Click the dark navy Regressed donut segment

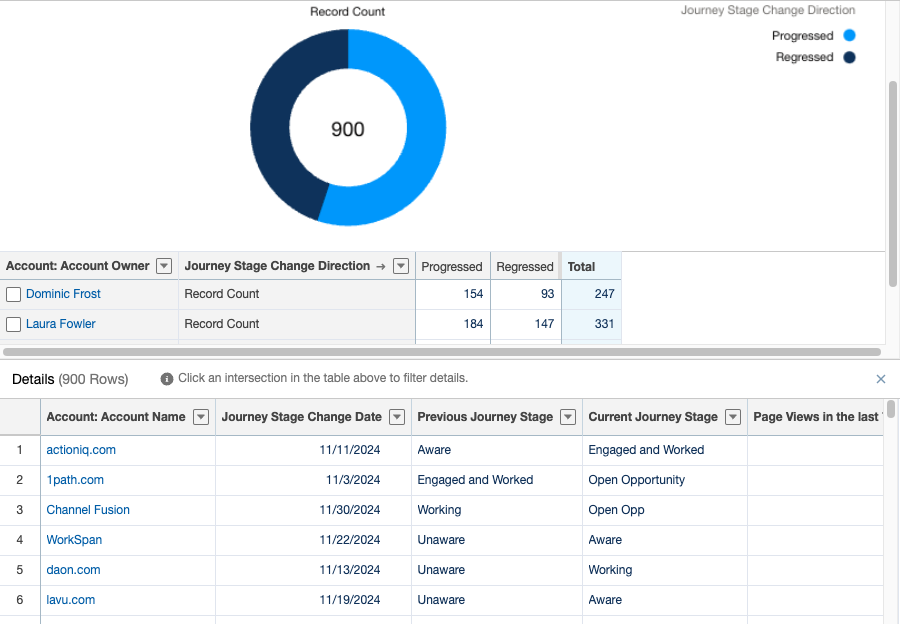(x=274, y=130)
